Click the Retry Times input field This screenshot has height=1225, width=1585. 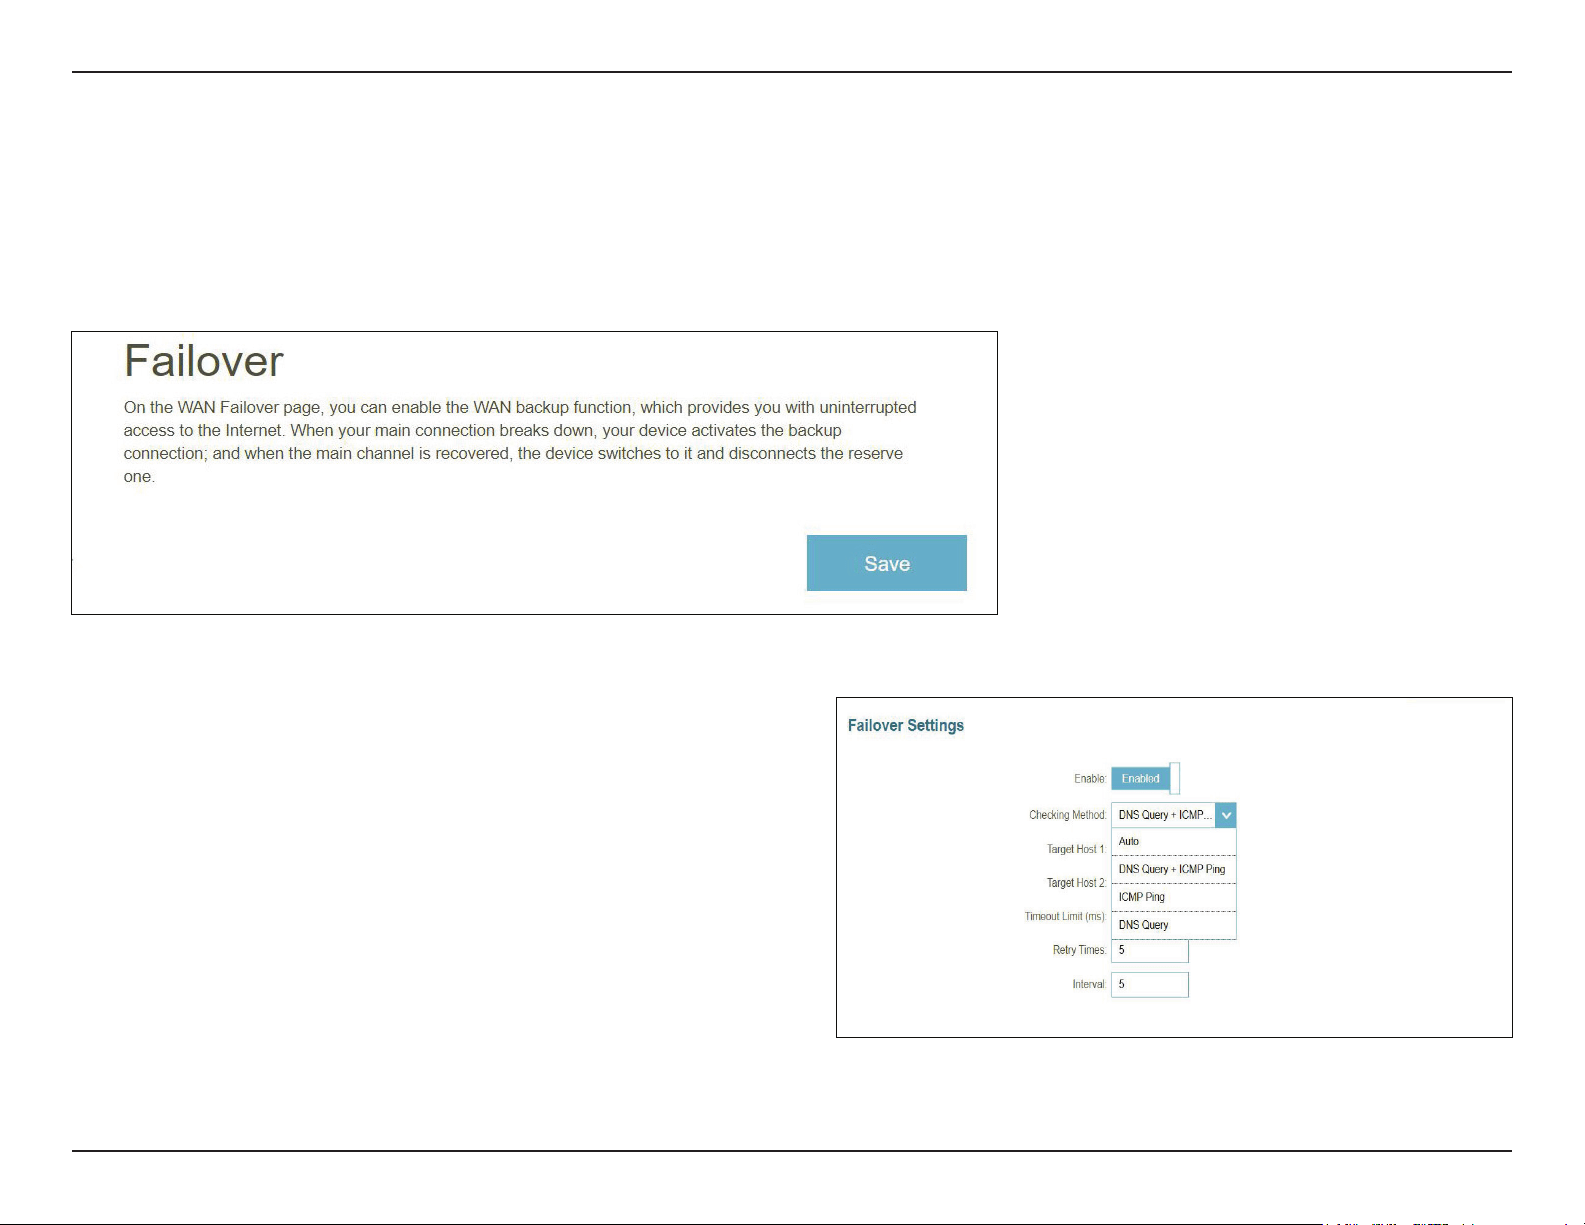(1150, 950)
